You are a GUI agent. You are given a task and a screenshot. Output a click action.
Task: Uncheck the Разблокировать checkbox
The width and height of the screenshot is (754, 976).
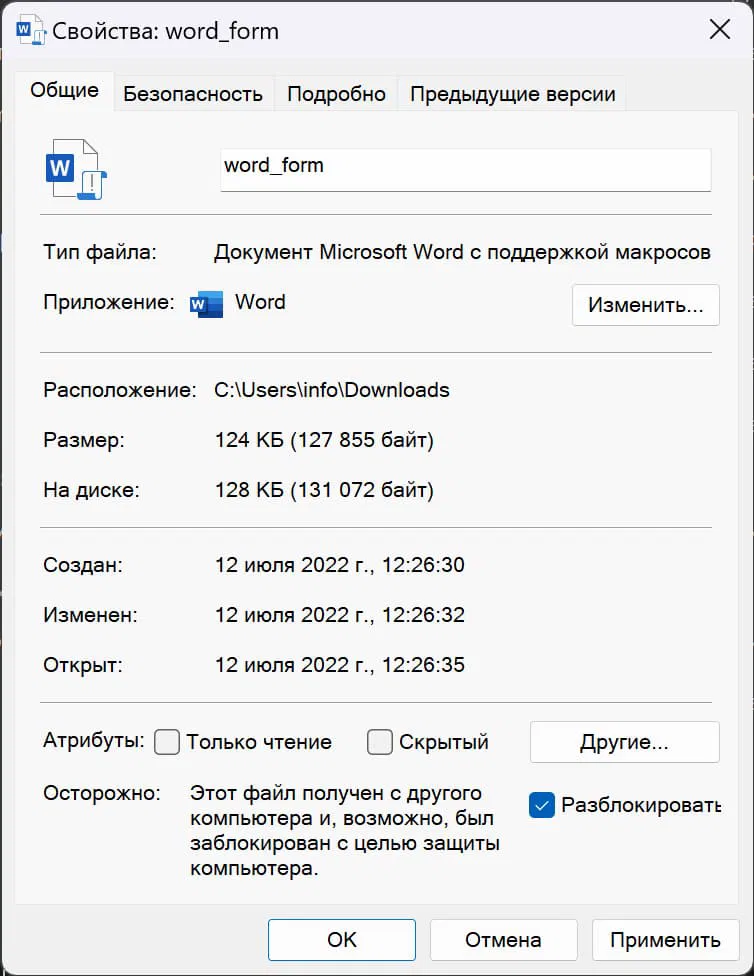542,805
